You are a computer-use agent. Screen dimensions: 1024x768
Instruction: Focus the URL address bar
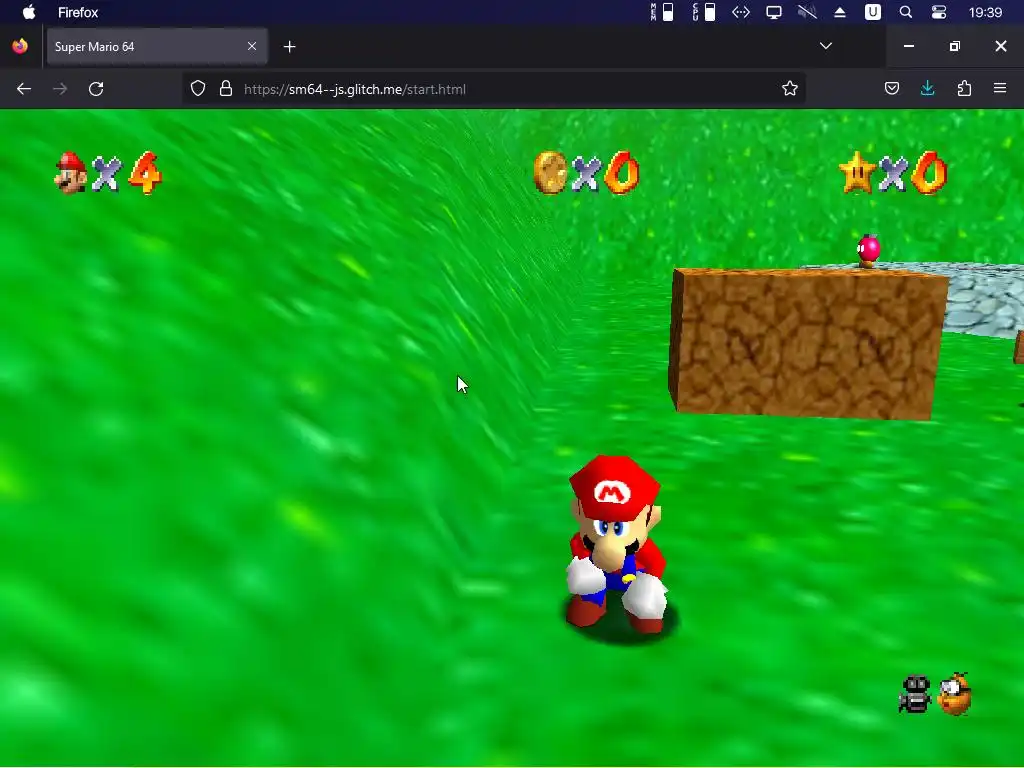494,89
